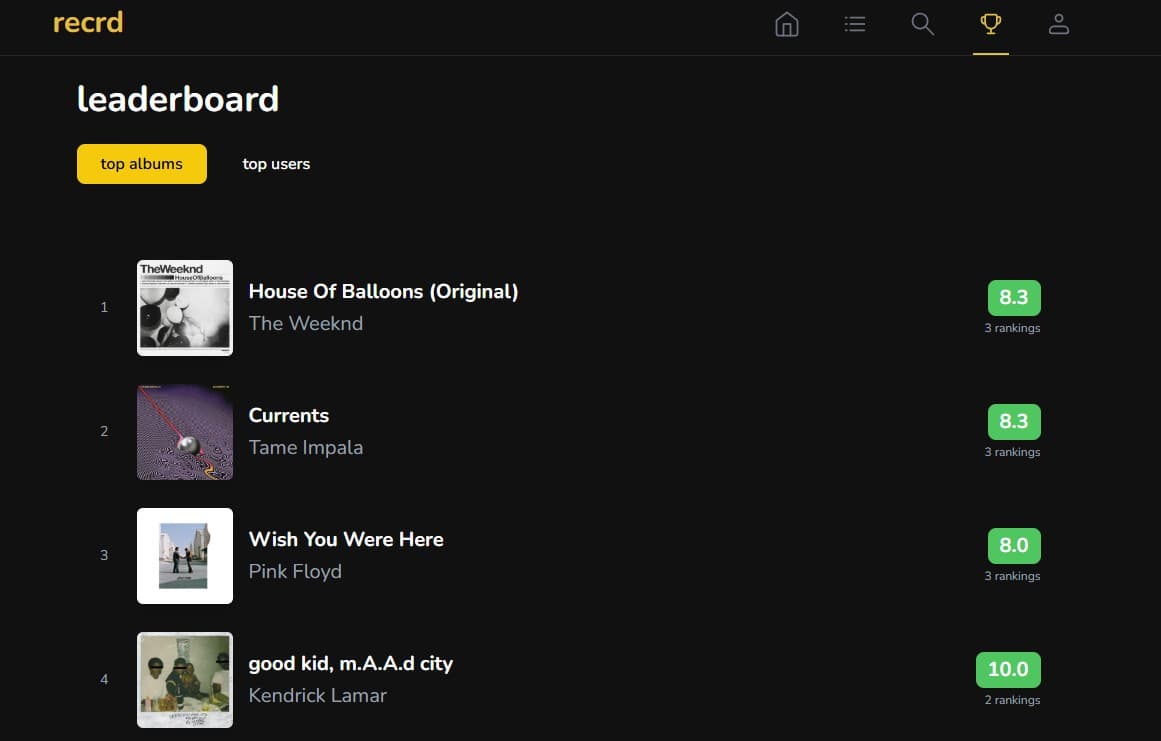Click the 8.0 score for Pink Floyd album
Screen dimensions: 1161x741
pos(1014,546)
